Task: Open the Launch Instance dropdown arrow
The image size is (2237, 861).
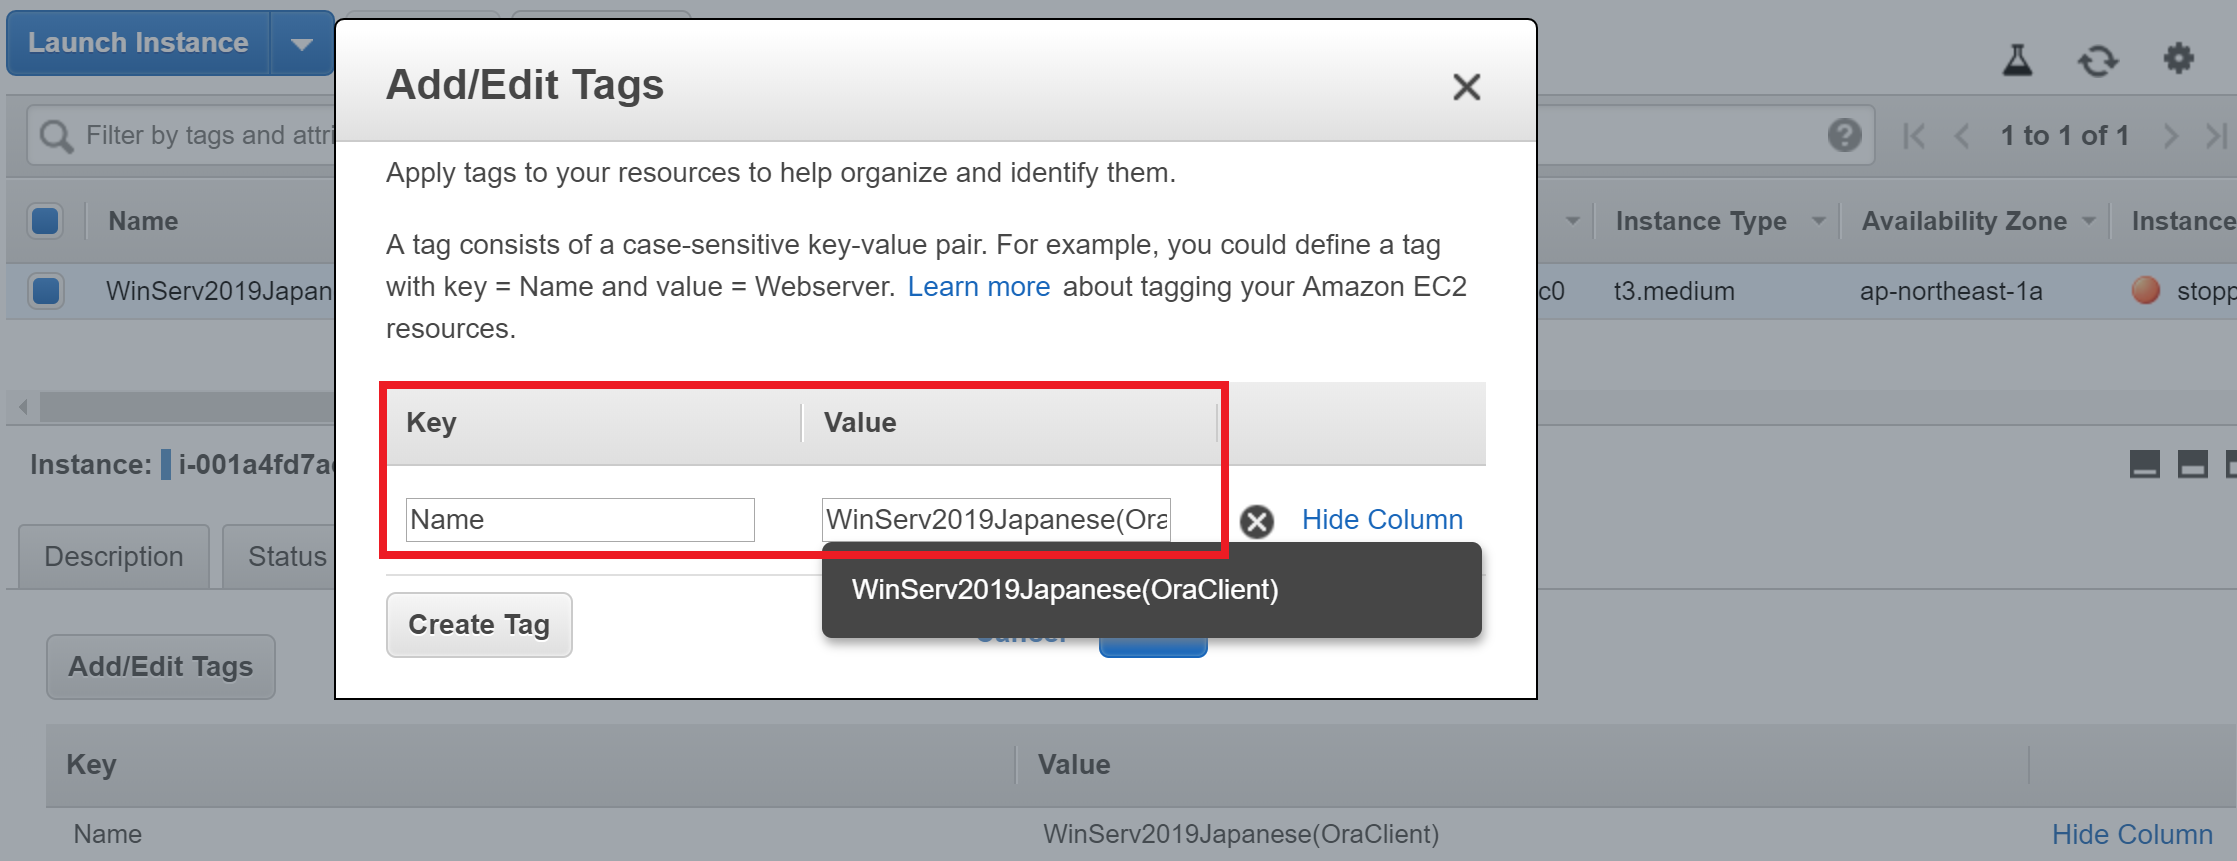Action: pos(301,44)
